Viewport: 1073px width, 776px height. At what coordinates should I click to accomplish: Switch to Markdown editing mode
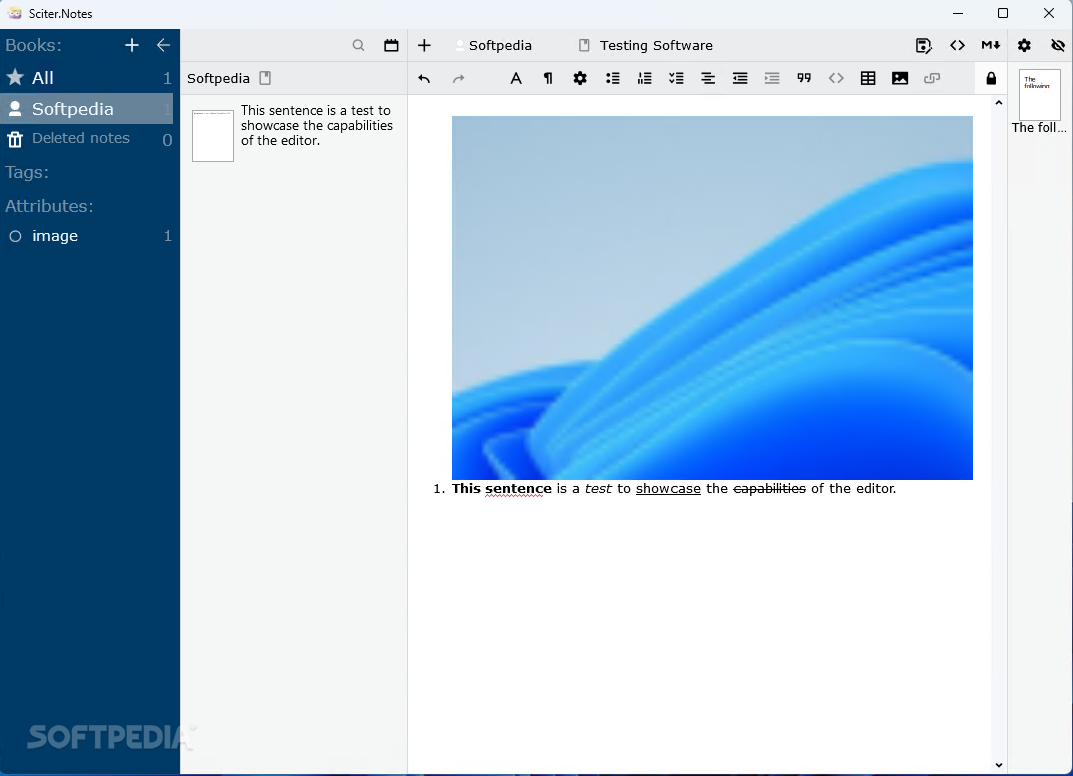click(991, 45)
